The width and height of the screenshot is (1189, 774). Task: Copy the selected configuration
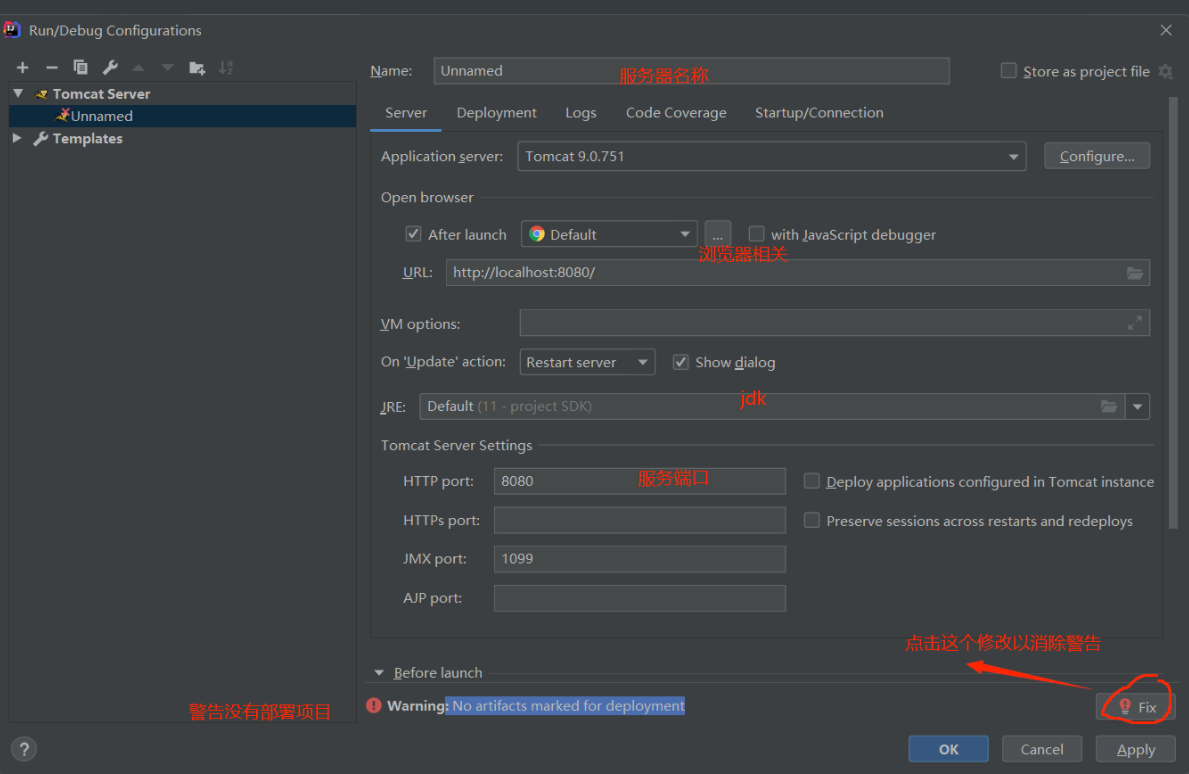80,67
